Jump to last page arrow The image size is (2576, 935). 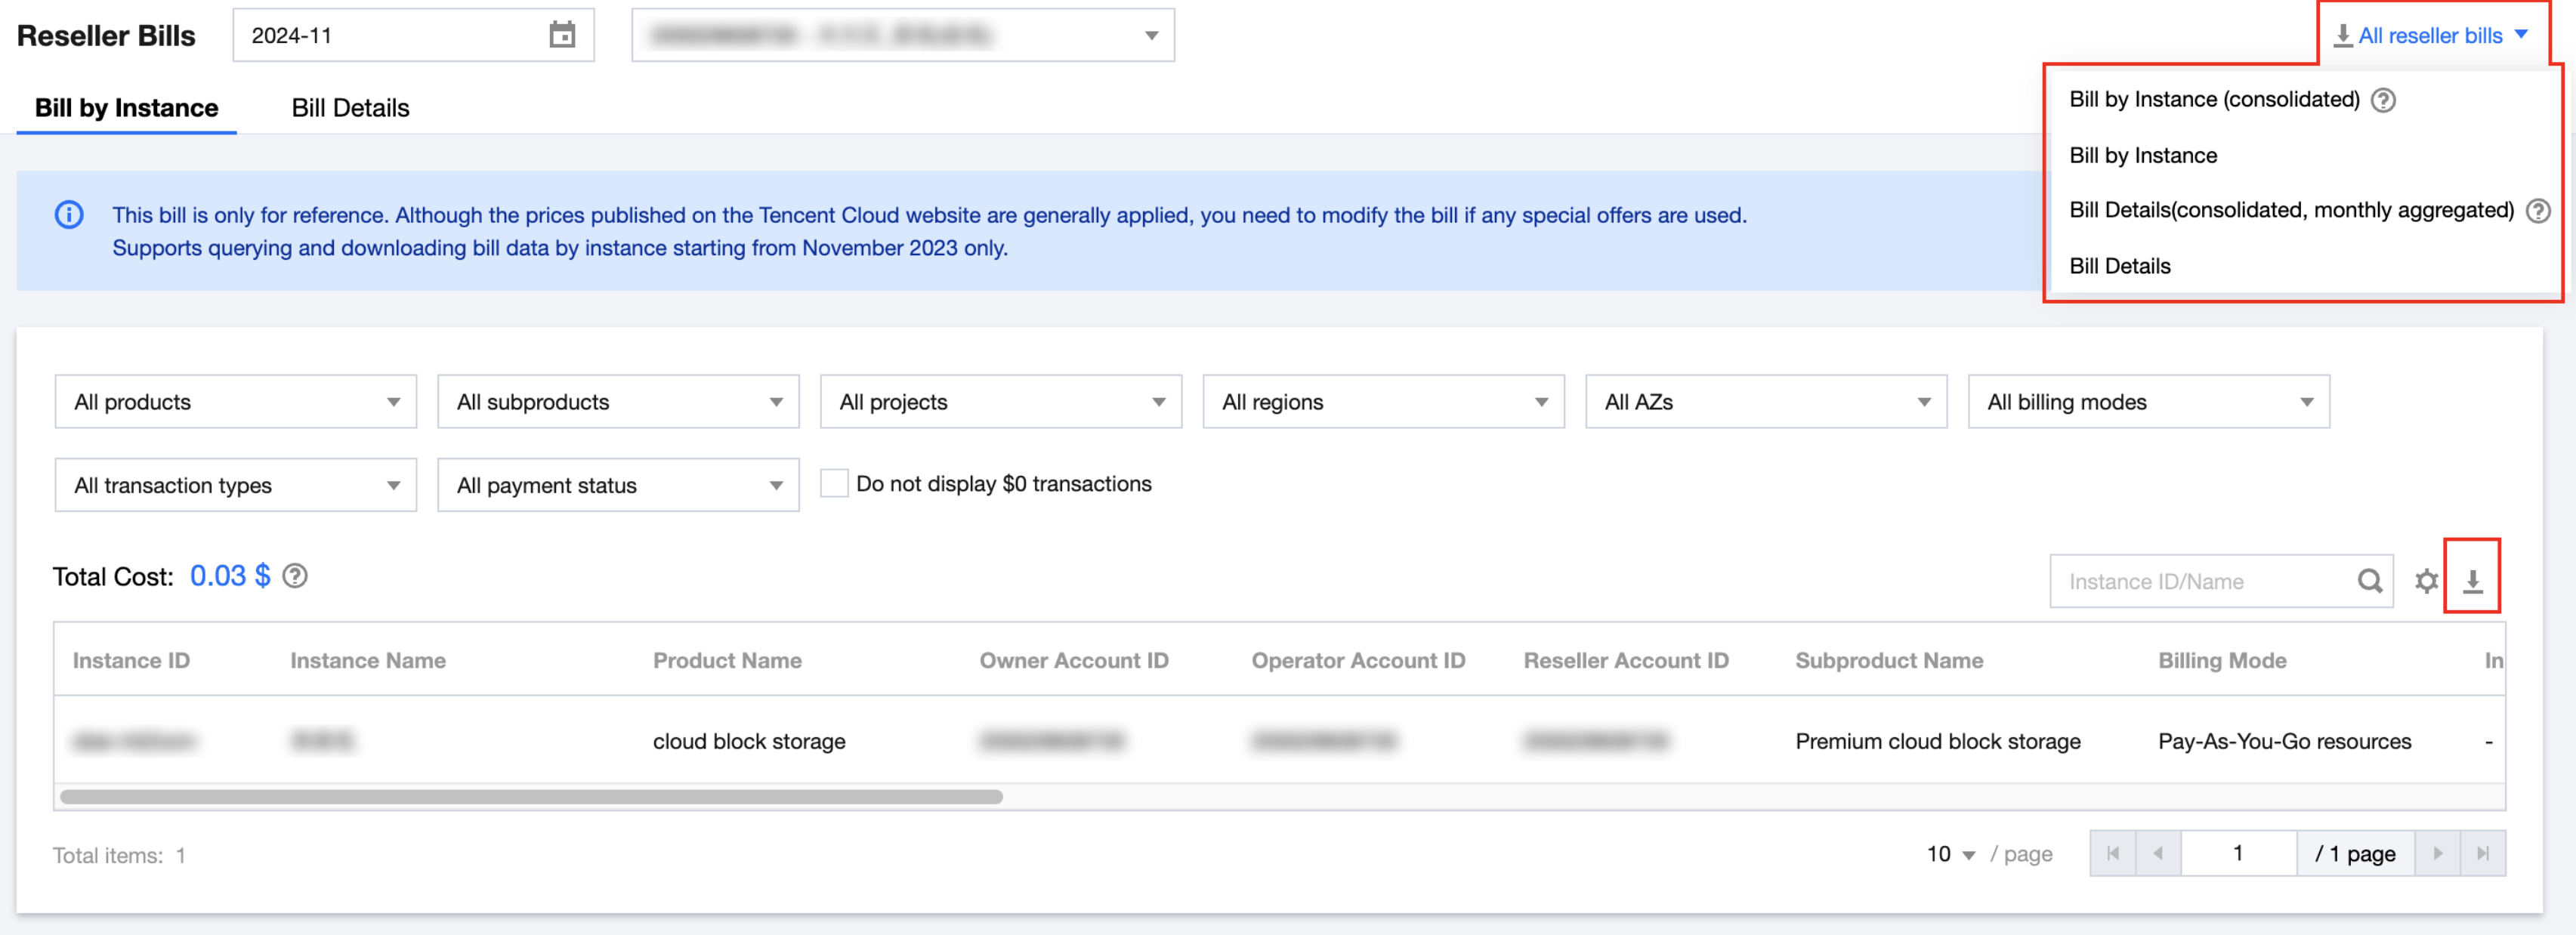click(x=2482, y=853)
